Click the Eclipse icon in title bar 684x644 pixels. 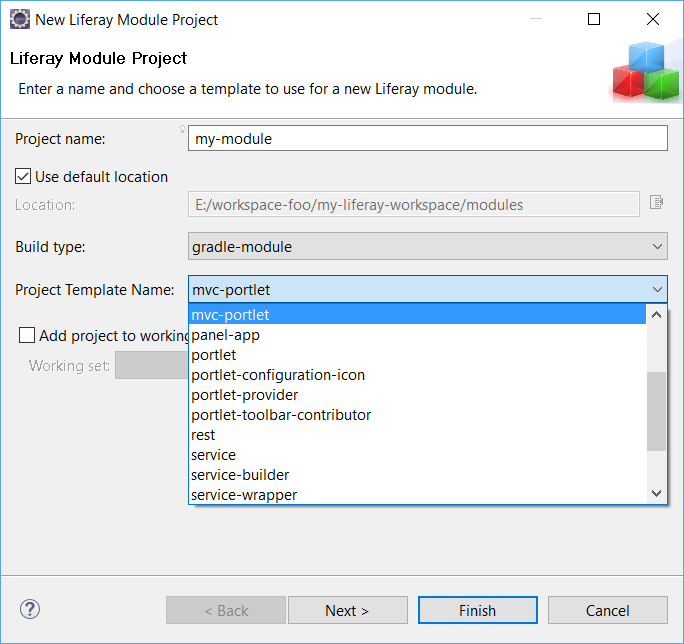(x=20, y=20)
